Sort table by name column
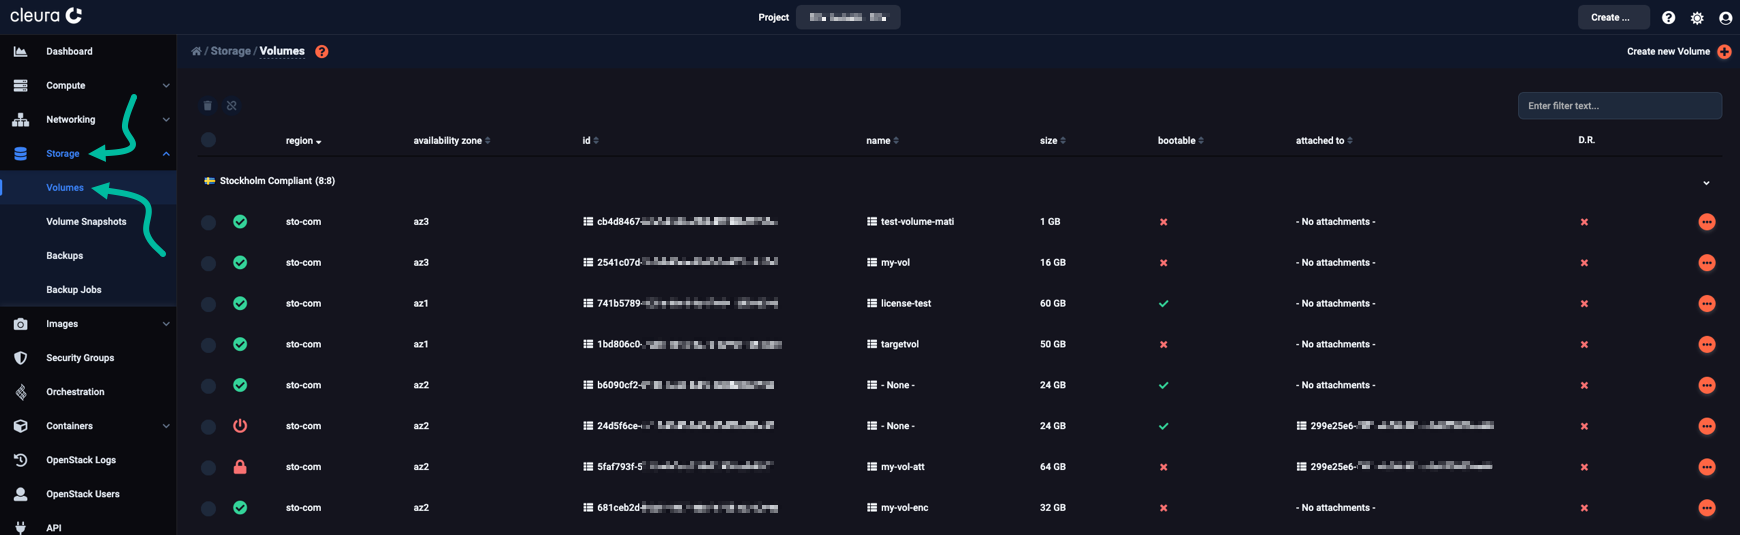This screenshot has width=1740, height=535. [882, 141]
